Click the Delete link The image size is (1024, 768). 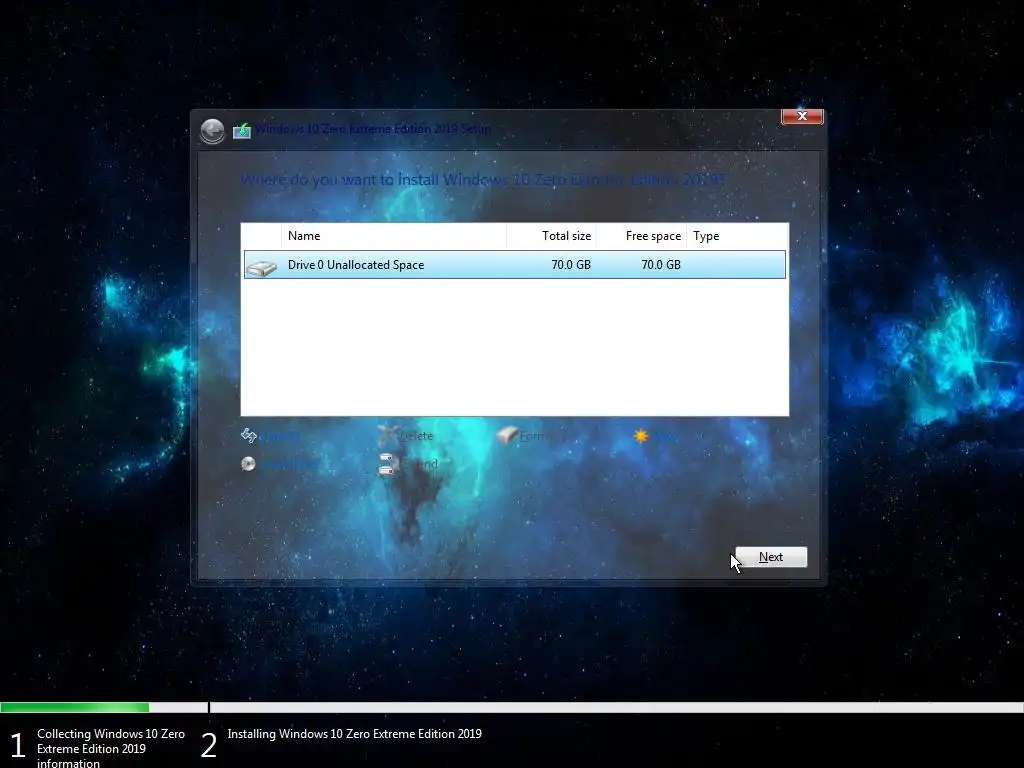coord(416,436)
